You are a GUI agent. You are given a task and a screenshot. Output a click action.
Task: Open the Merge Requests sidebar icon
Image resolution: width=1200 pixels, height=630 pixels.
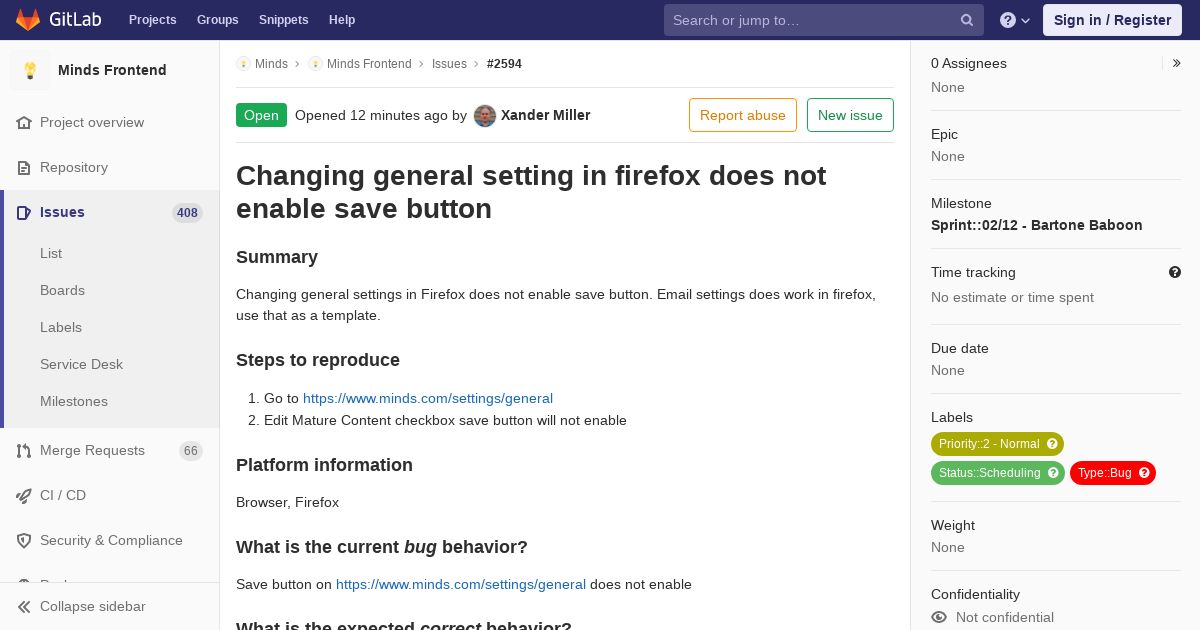[24, 451]
